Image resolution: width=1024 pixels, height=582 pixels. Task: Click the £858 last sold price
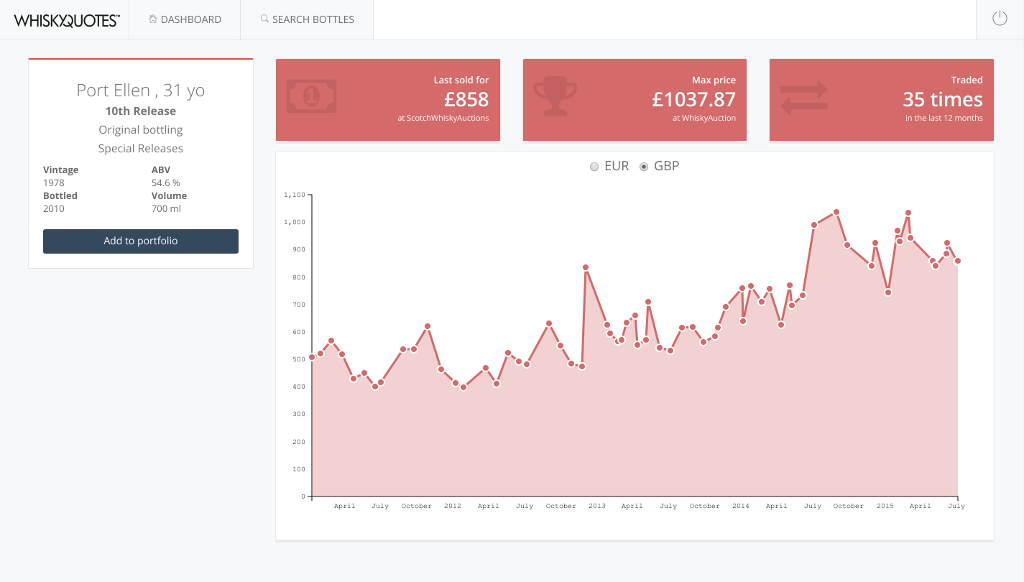coord(466,99)
